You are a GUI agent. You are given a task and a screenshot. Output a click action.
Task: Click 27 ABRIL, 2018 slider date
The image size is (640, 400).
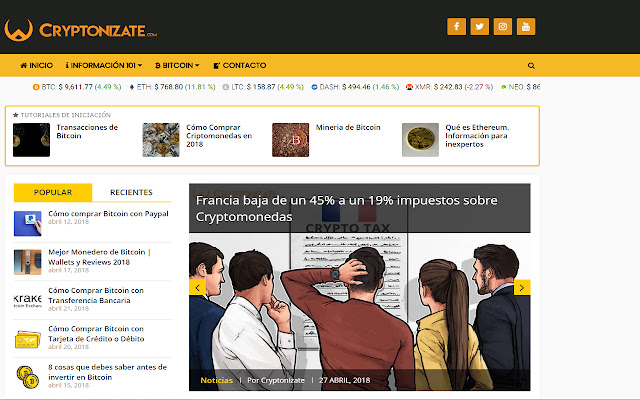(344, 380)
